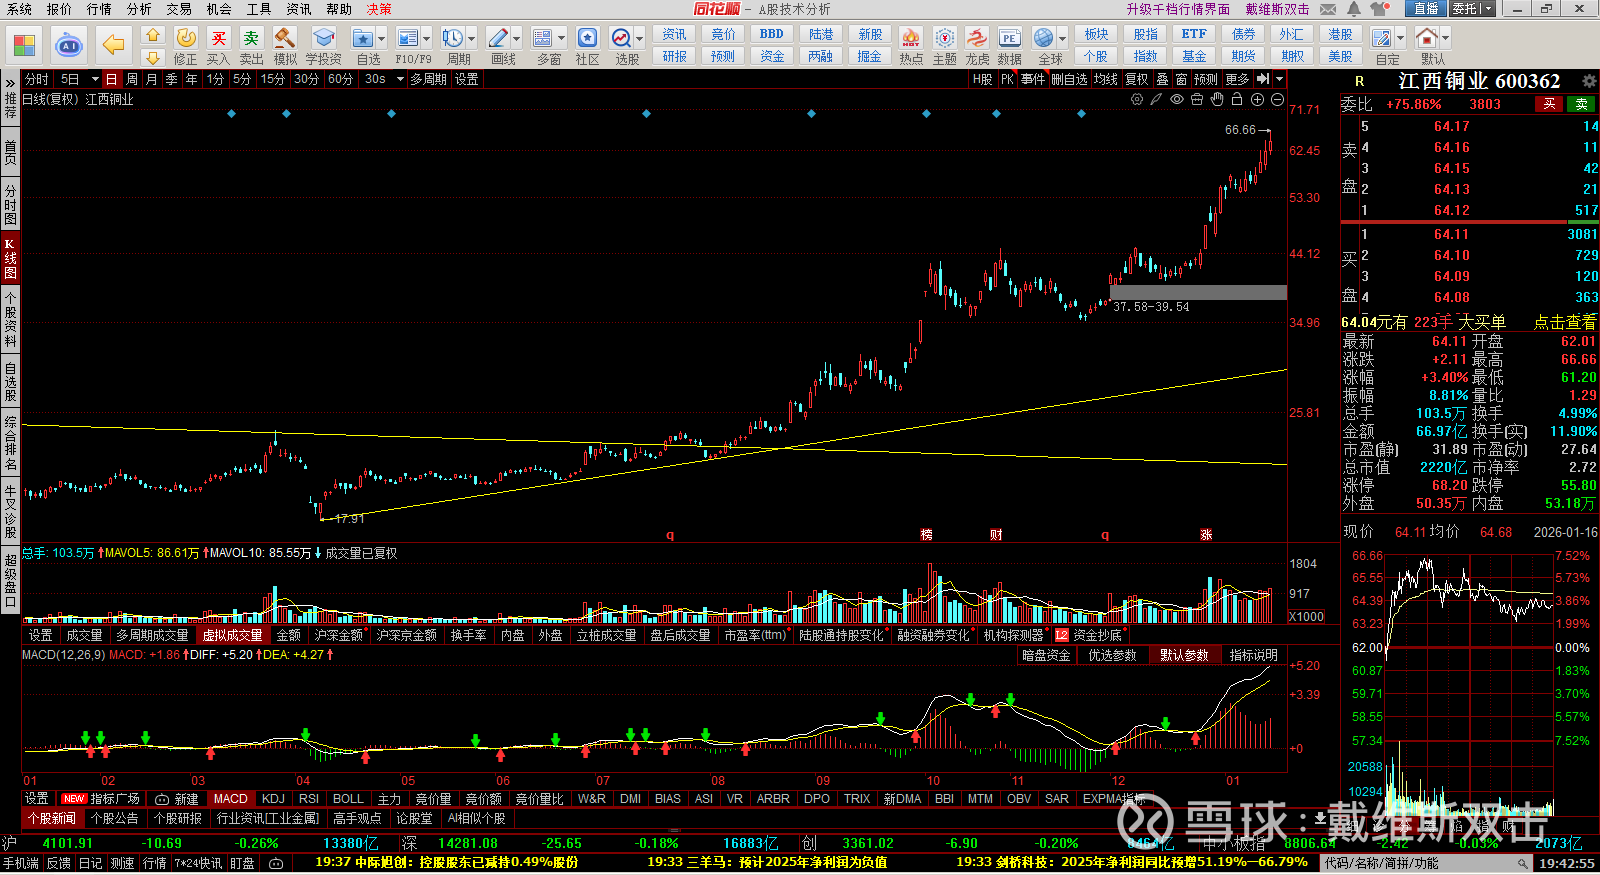The width and height of the screenshot is (1600, 875).
Task: Toggle the chart lock icon
Action: [x=1237, y=99]
